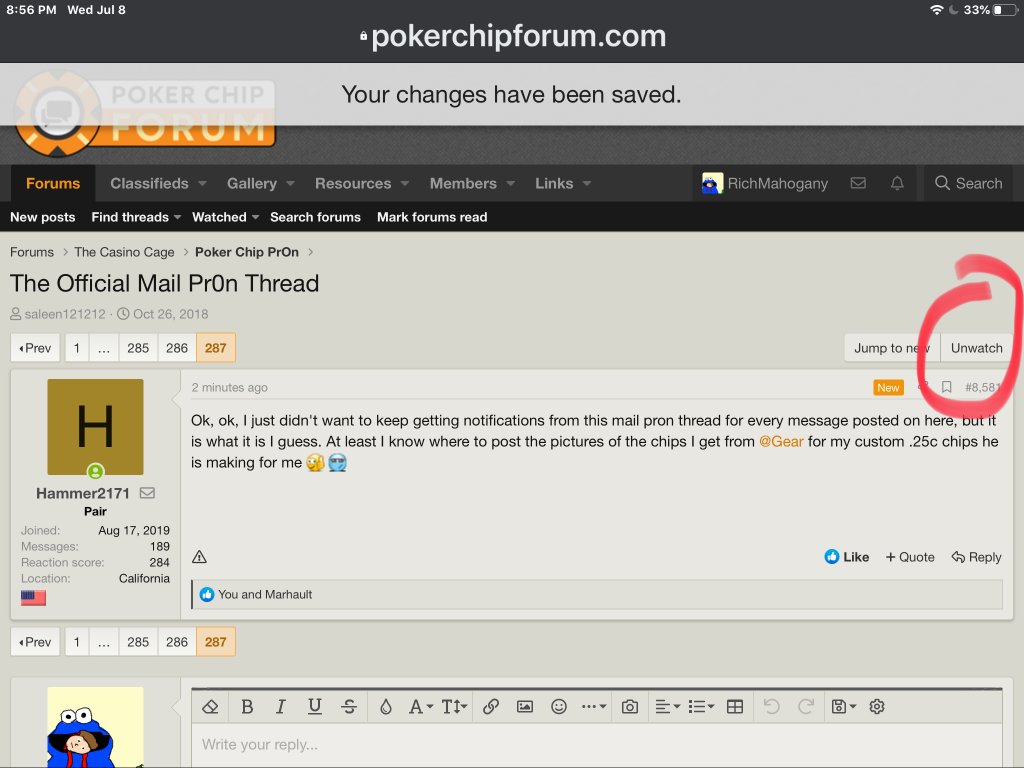The height and width of the screenshot is (768, 1024).
Task: Toggle strikethrough formatting
Action: 349,706
